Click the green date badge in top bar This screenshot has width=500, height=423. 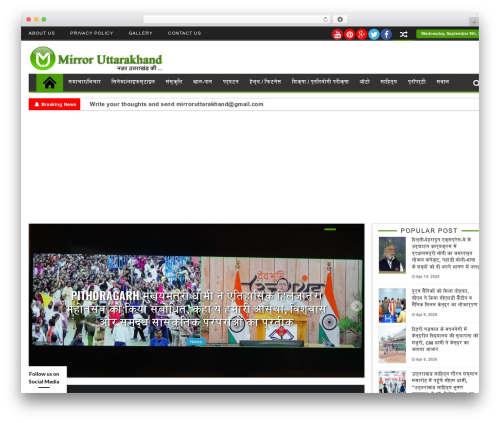click(x=448, y=34)
